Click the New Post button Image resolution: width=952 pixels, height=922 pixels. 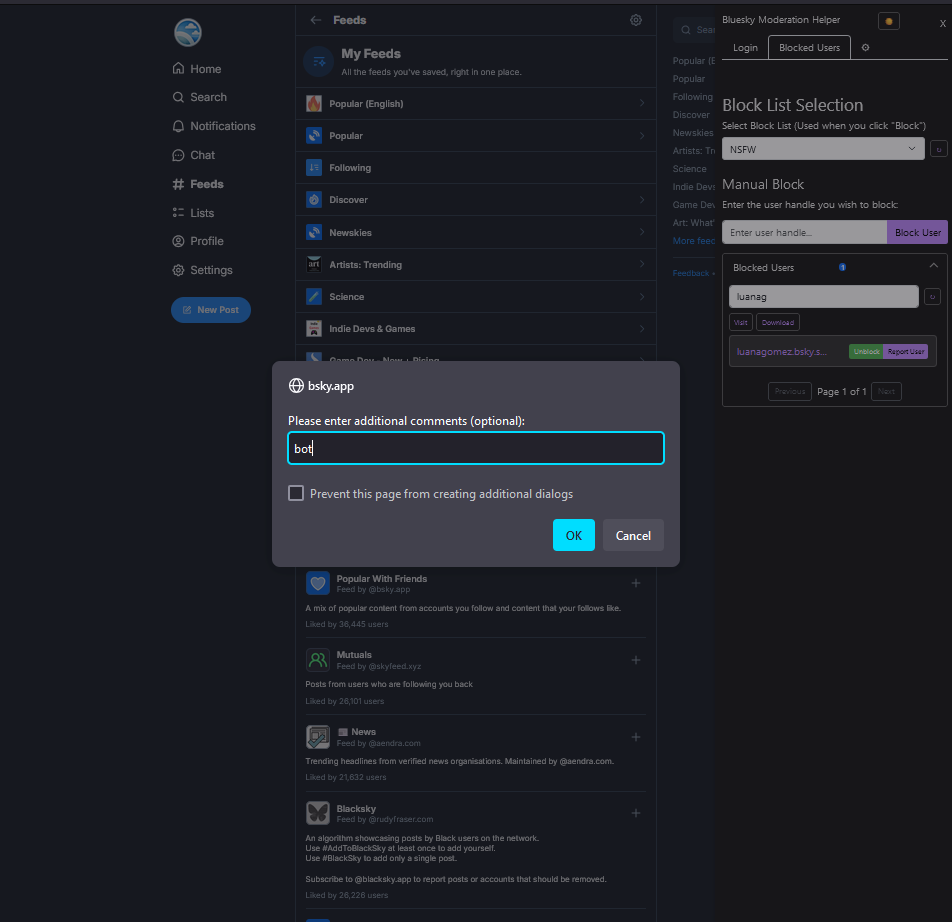pos(211,310)
